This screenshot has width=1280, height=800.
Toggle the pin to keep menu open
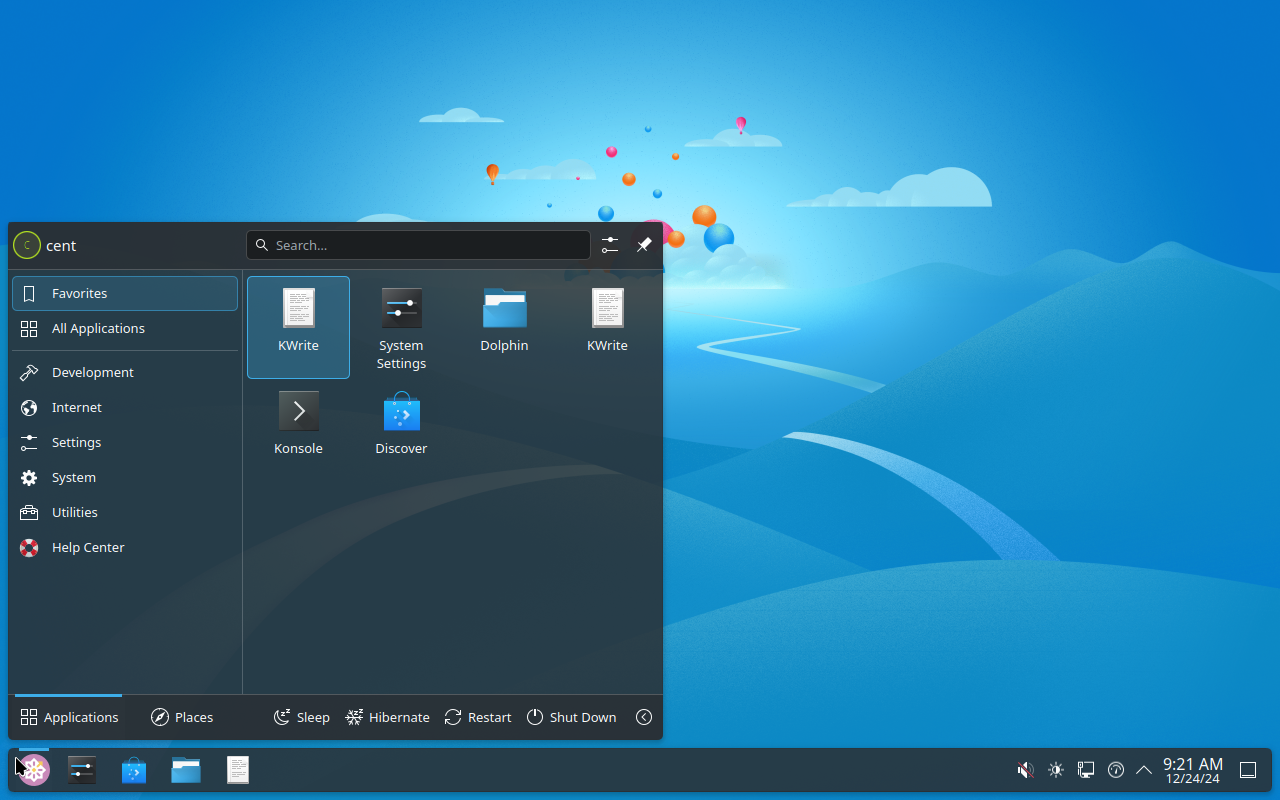[x=644, y=244]
